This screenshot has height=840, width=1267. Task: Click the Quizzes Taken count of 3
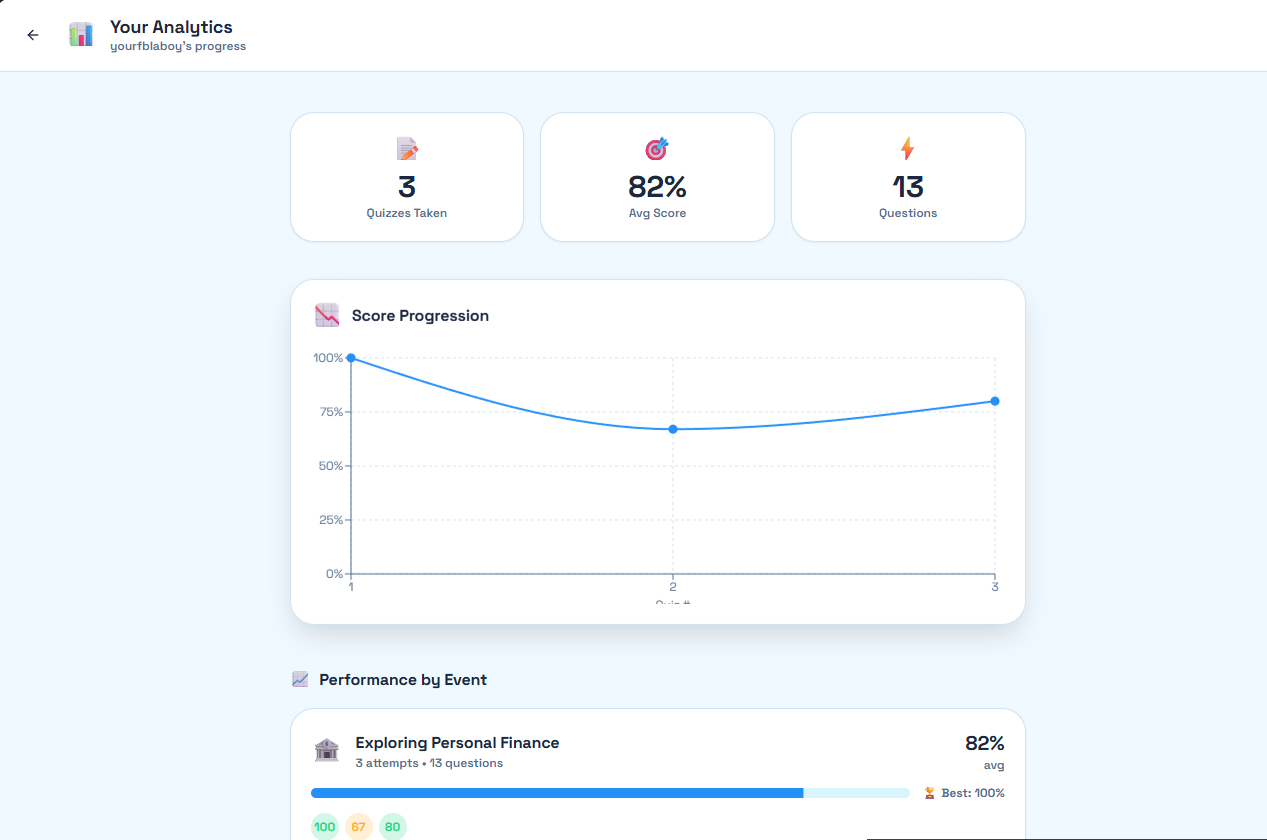407,187
